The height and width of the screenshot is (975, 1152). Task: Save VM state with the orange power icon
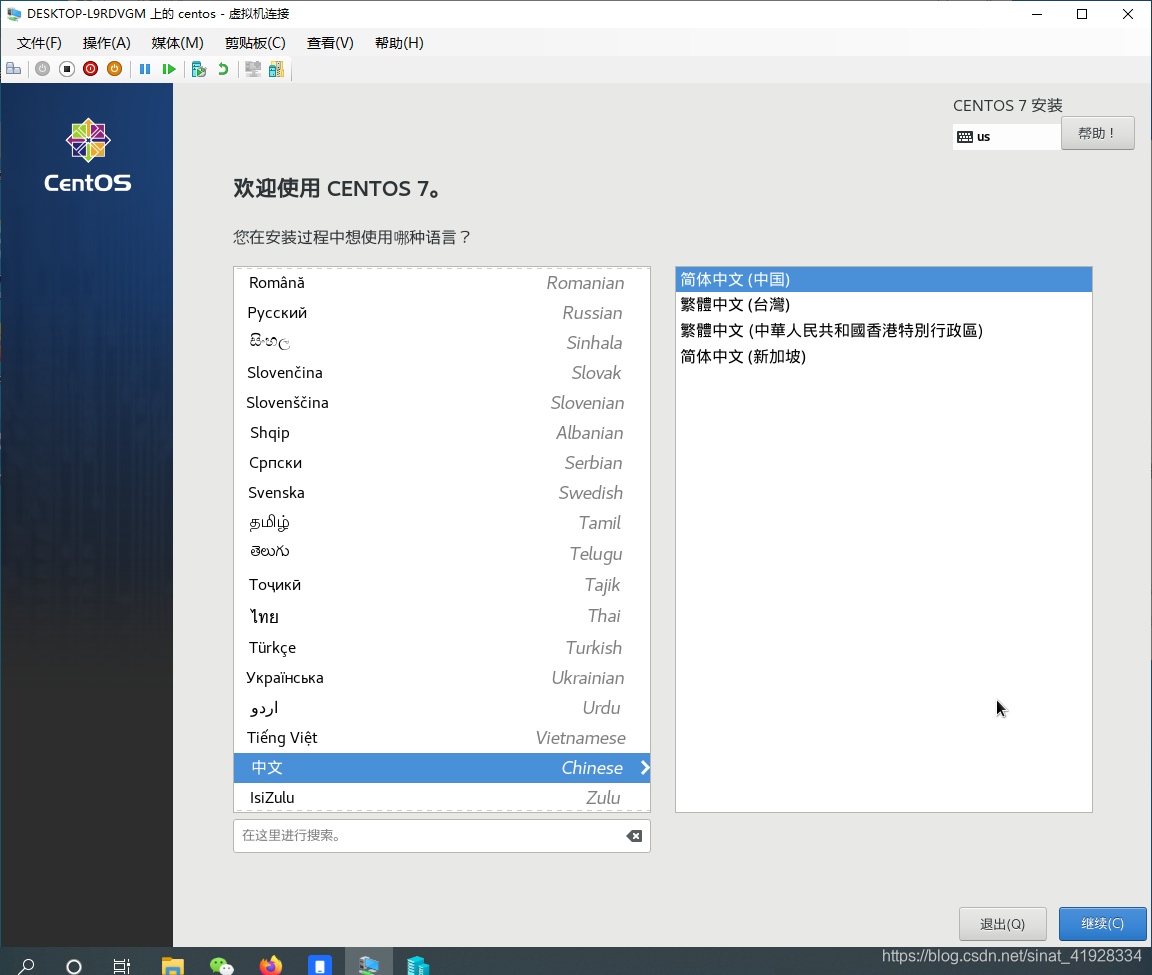[x=115, y=69]
